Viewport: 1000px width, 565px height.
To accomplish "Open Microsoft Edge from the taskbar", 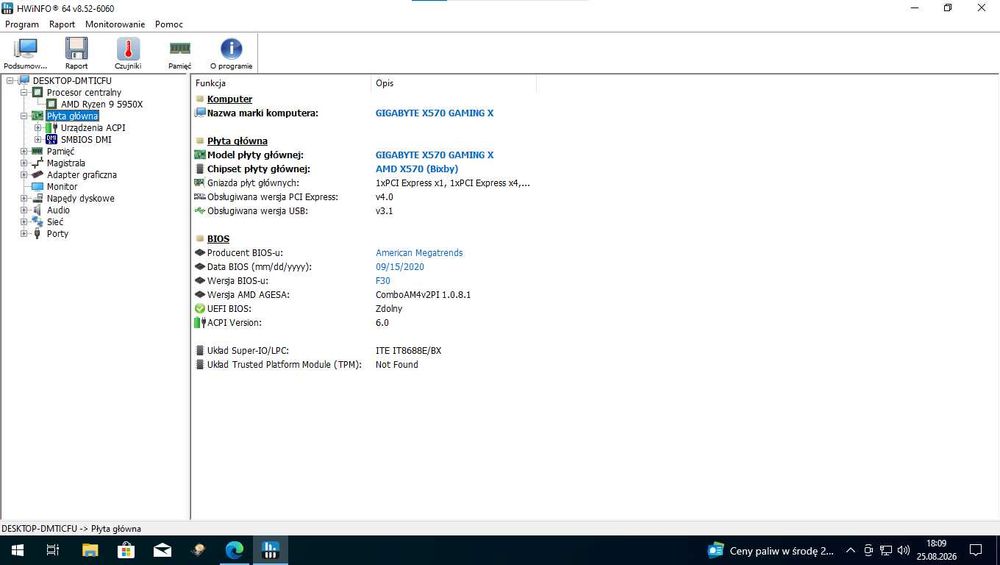I will coord(235,550).
